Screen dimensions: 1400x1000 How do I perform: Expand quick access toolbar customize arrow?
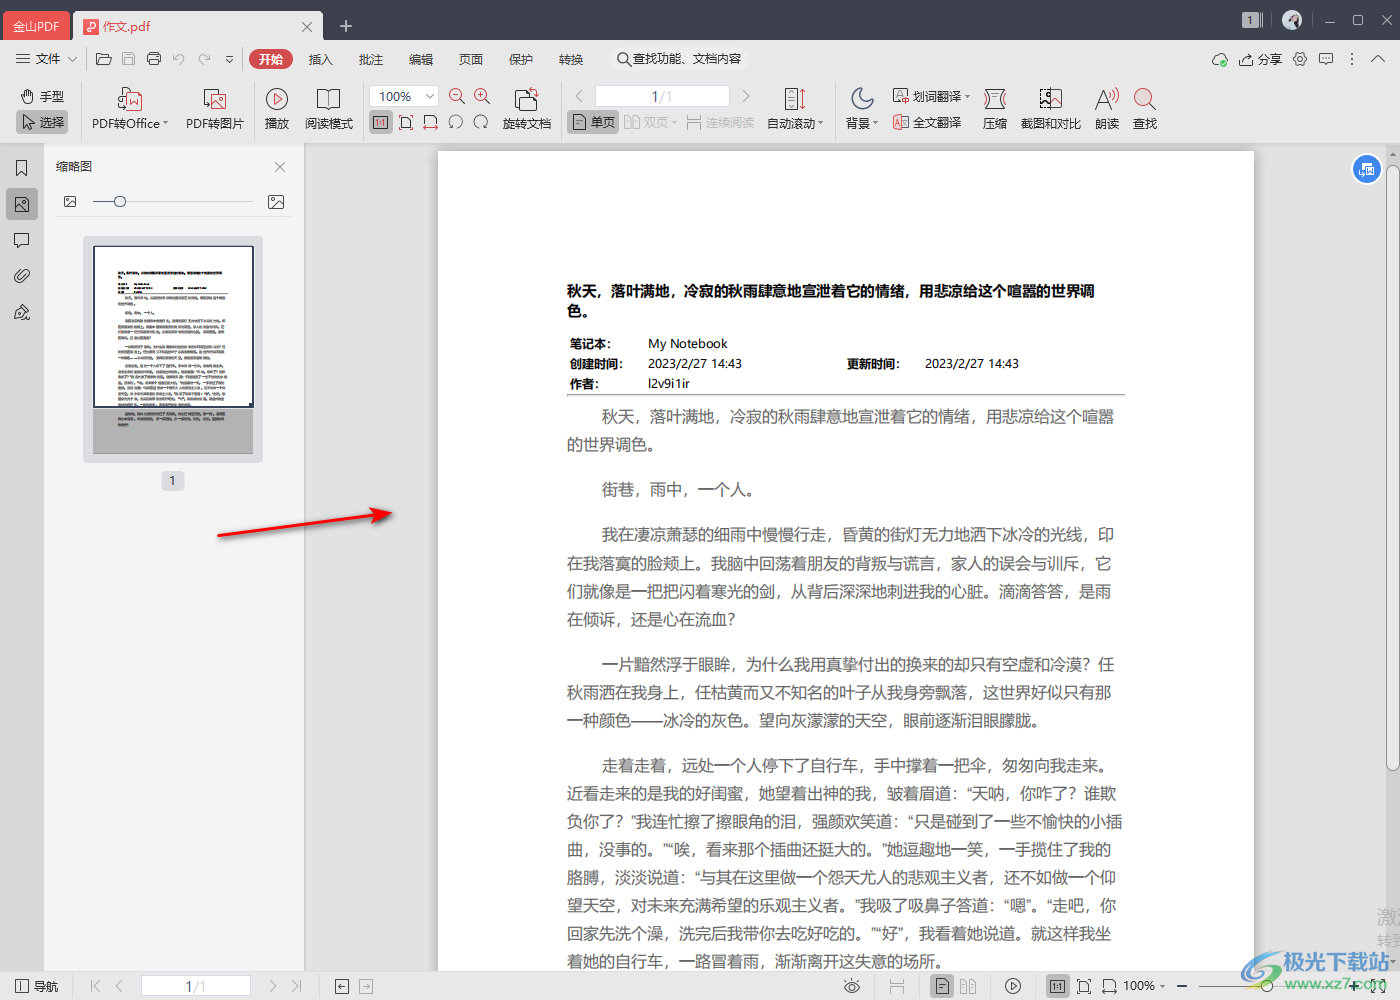pyautogui.click(x=229, y=59)
